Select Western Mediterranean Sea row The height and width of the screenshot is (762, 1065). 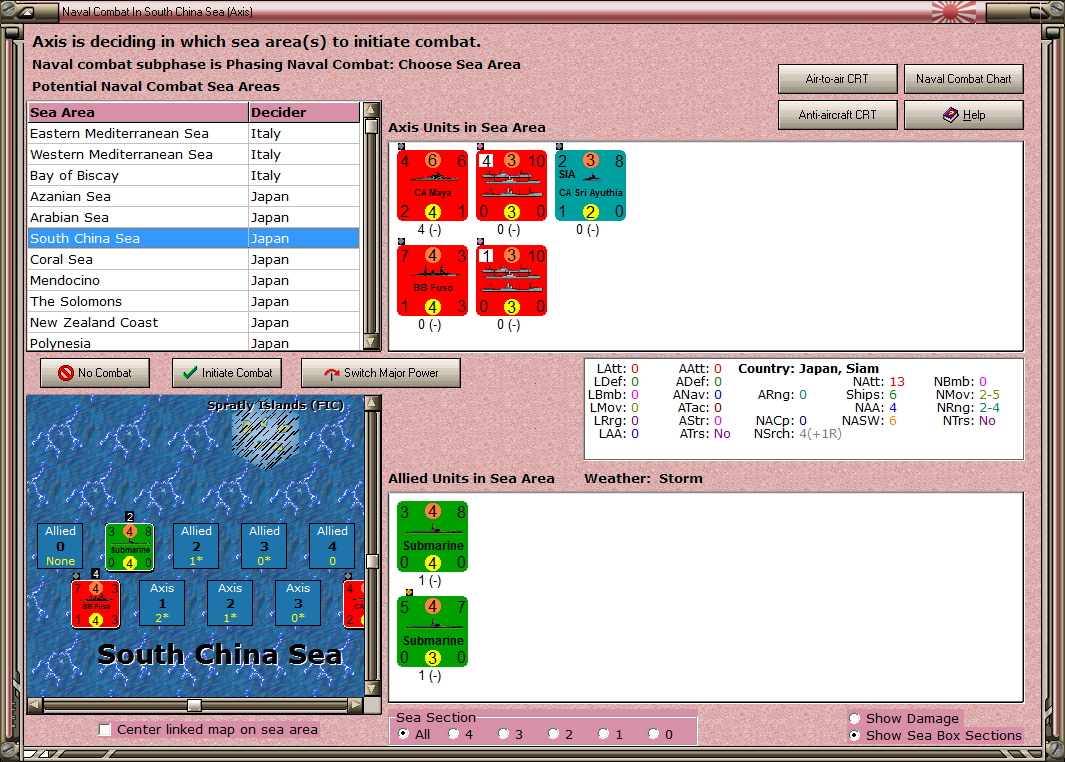tap(194, 154)
